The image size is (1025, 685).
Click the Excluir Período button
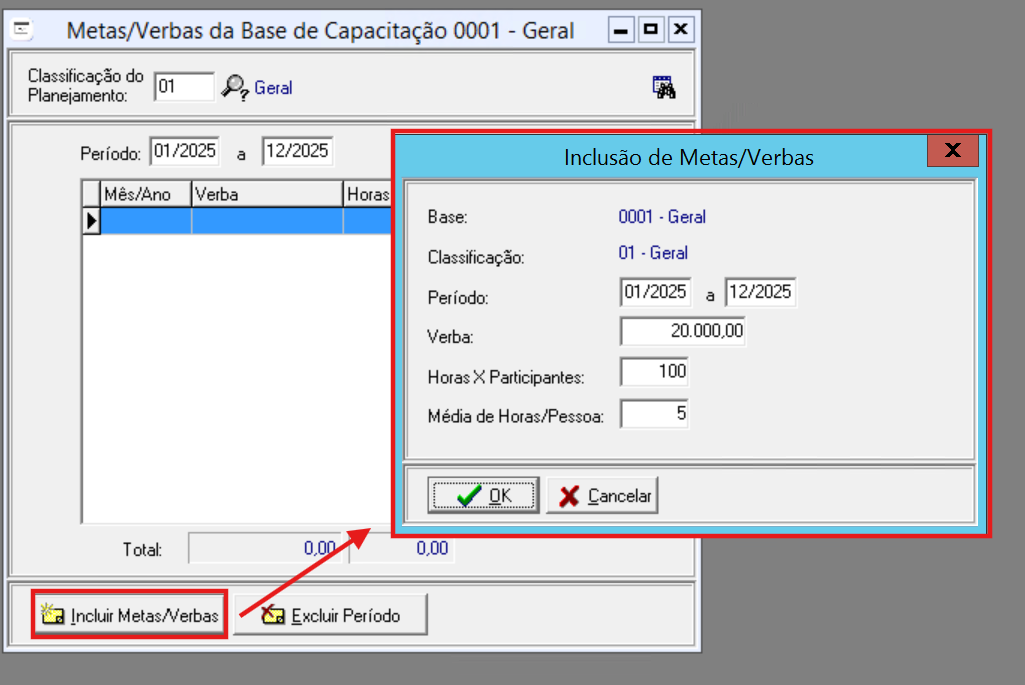pos(331,616)
